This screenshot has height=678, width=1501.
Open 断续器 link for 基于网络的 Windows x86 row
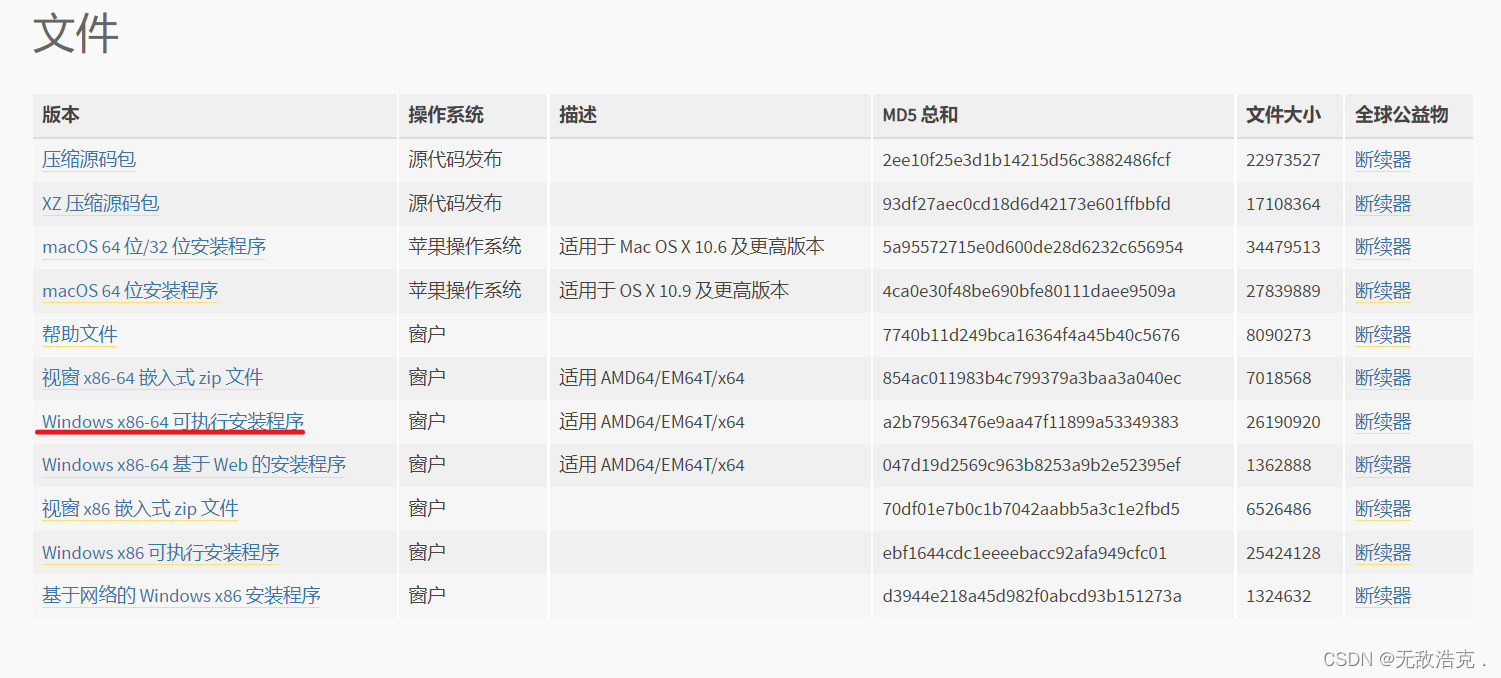point(1383,595)
